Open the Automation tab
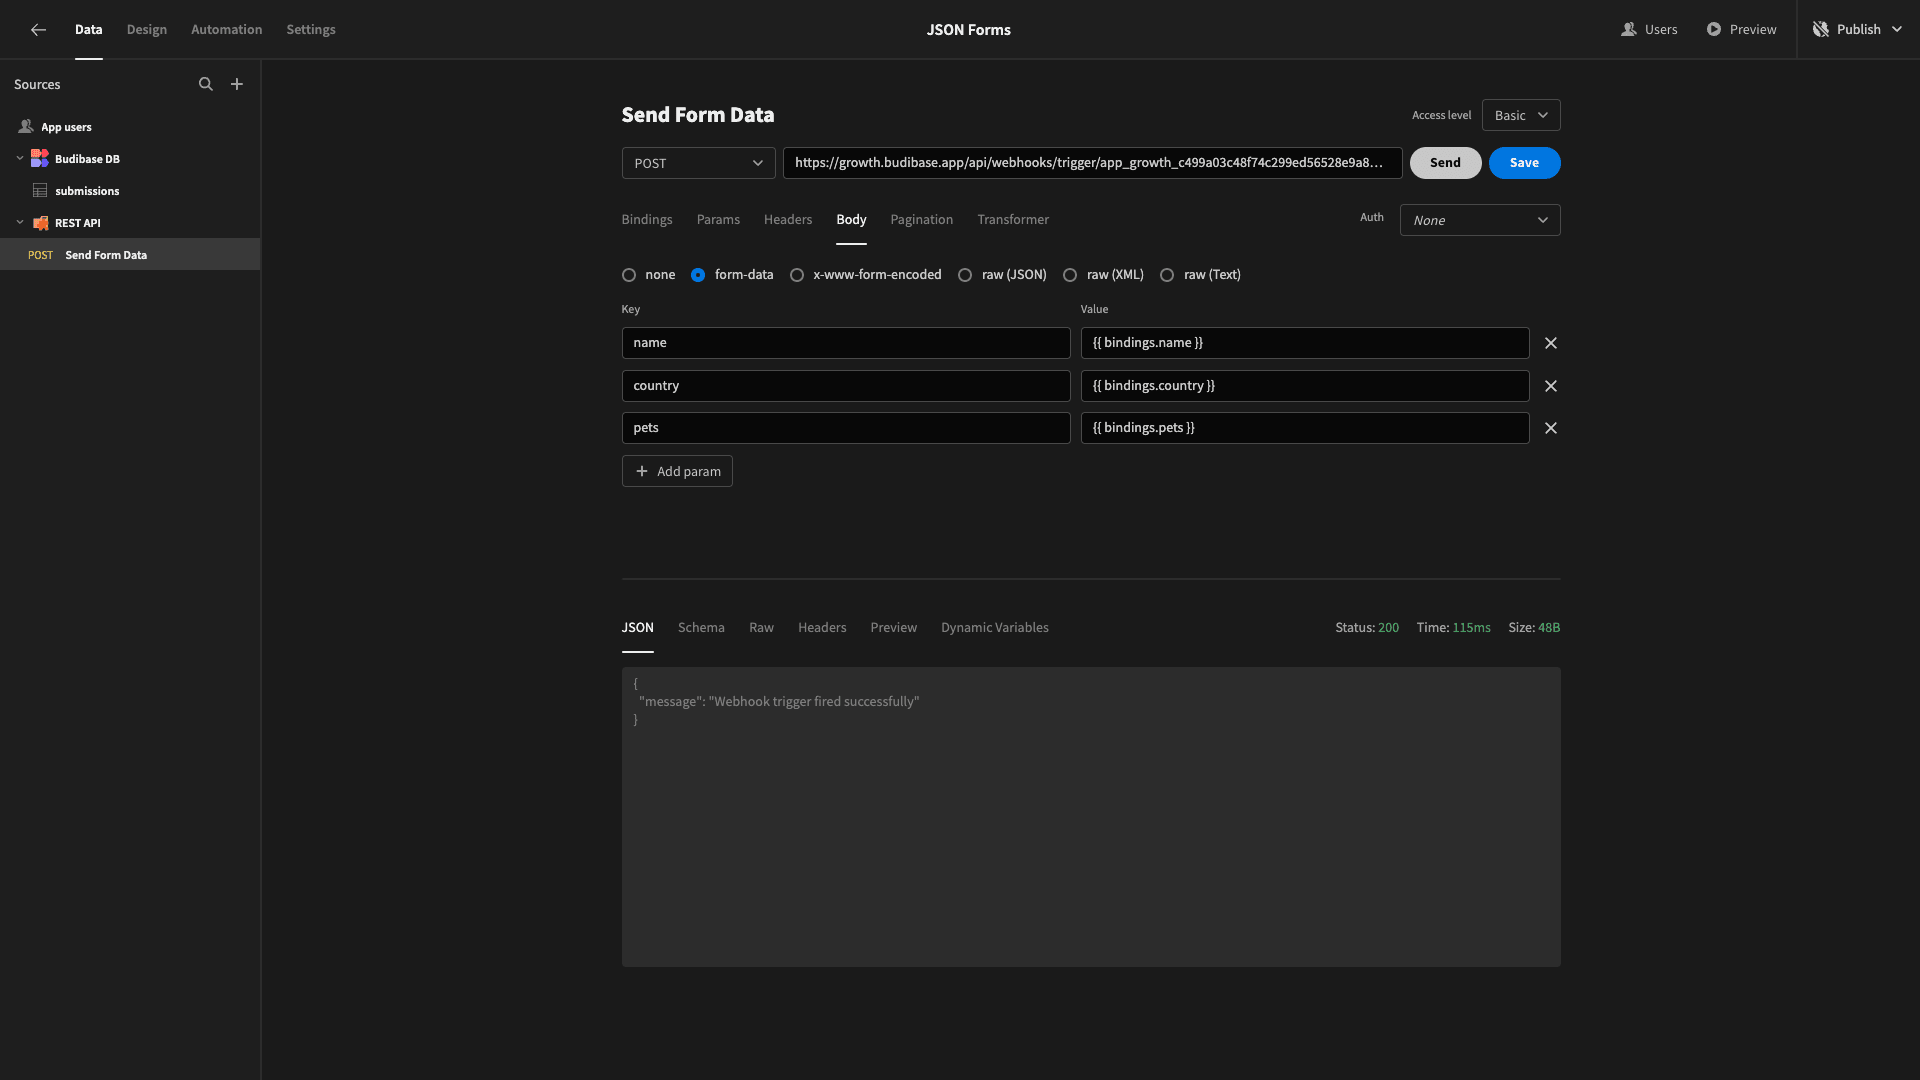 point(227,30)
